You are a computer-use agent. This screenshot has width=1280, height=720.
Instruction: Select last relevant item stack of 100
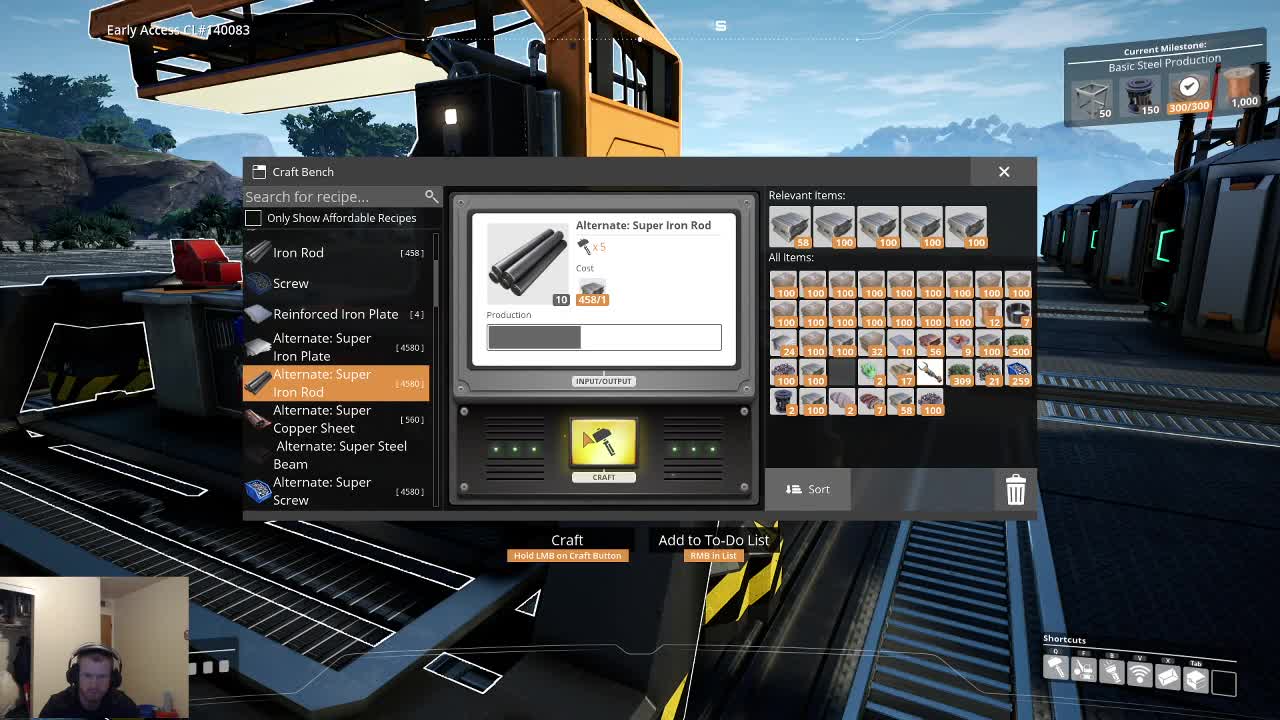(x=966, y=227)
